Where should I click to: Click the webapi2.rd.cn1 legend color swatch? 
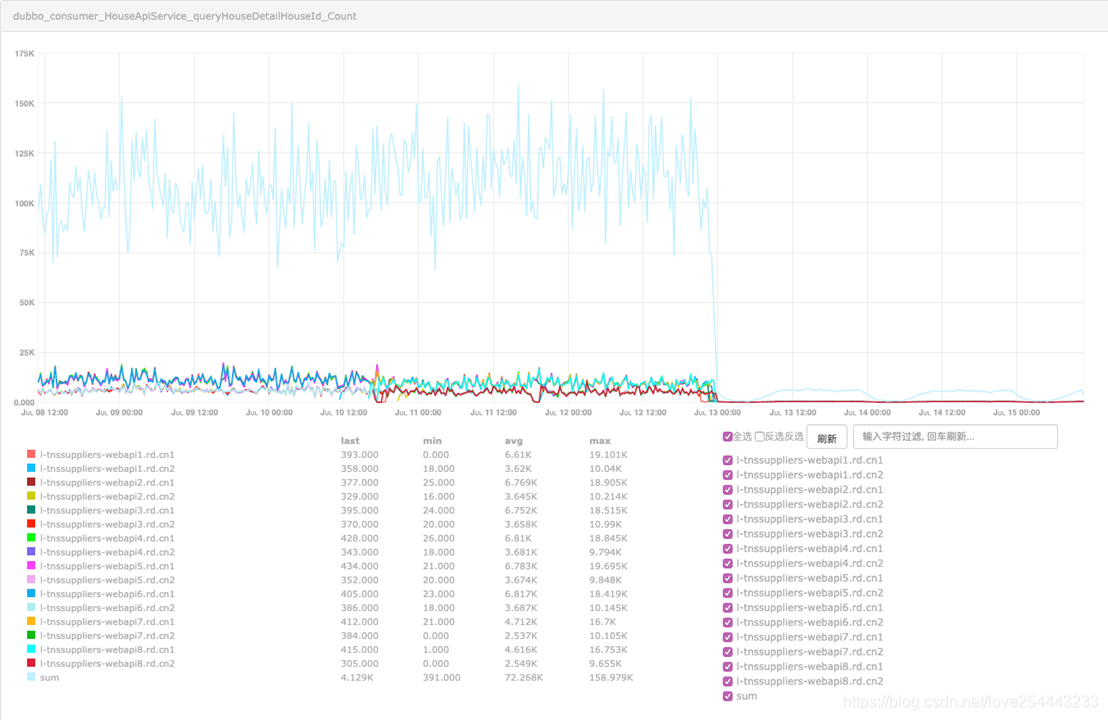pyautogui.click(x=31, y=482)
